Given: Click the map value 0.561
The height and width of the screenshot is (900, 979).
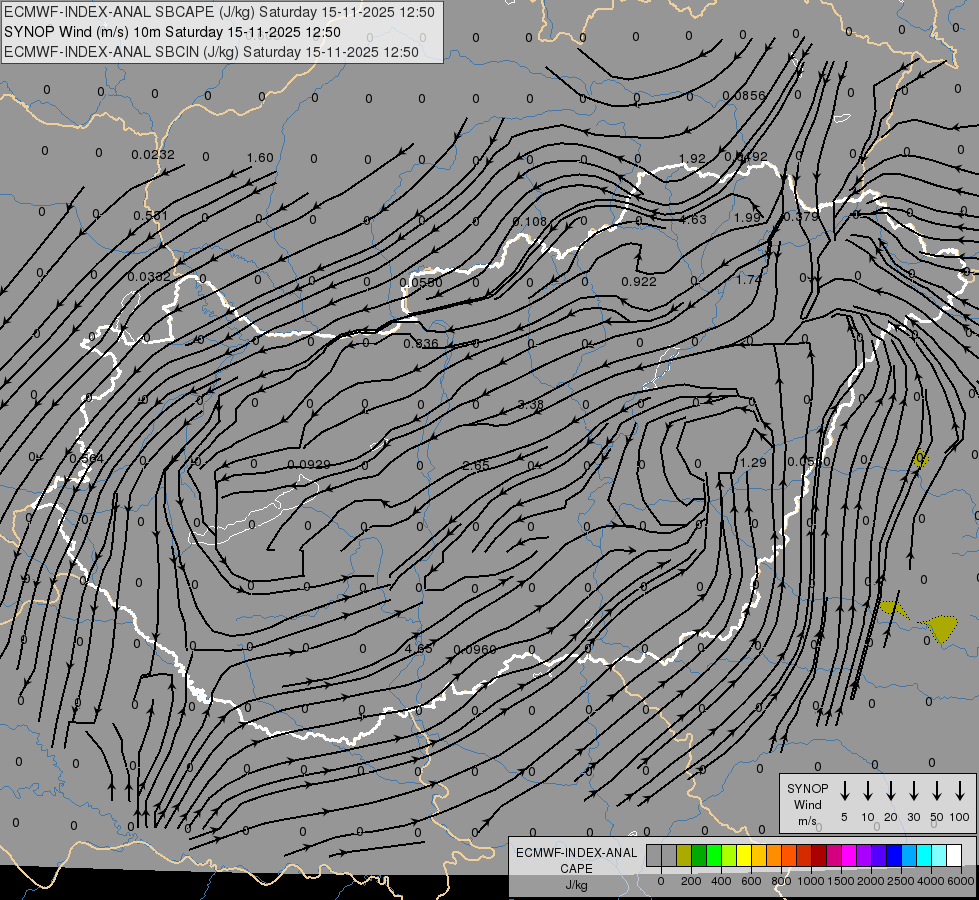Looking at the screenshot, I should click(x=150, y=215).
